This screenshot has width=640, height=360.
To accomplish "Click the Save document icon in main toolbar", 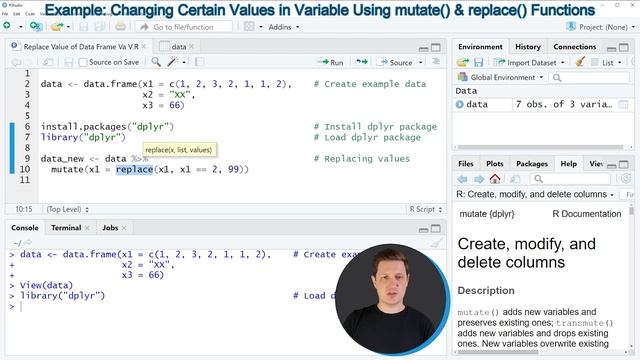I will [x=84, y=27].
